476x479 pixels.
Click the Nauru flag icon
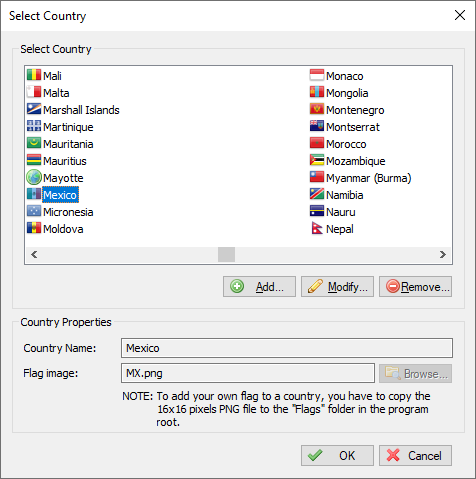click(x=317, y=211)
